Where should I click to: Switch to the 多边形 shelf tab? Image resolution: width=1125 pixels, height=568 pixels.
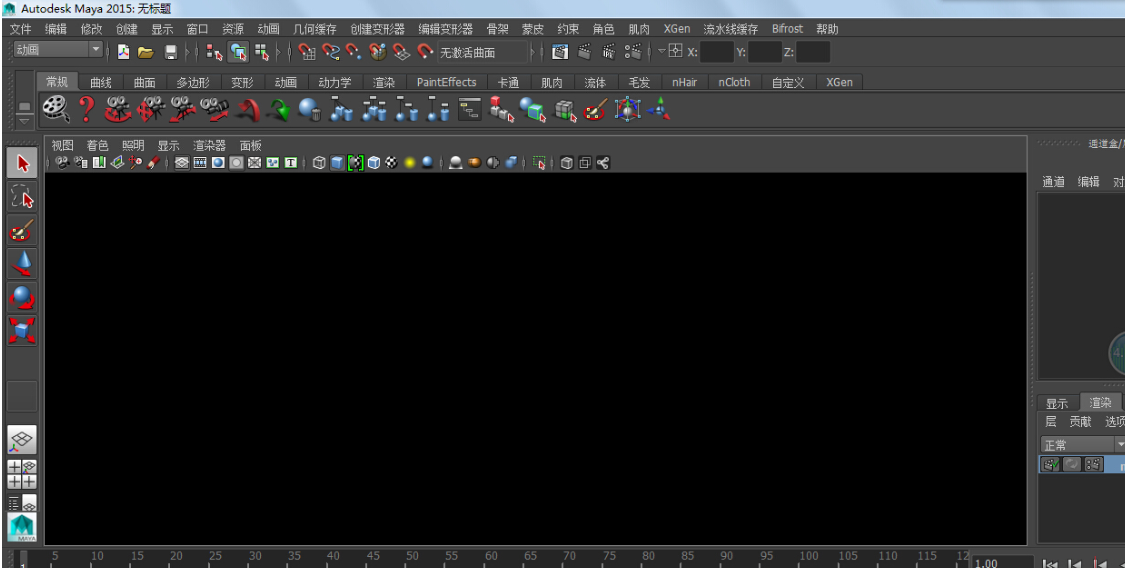193,83
